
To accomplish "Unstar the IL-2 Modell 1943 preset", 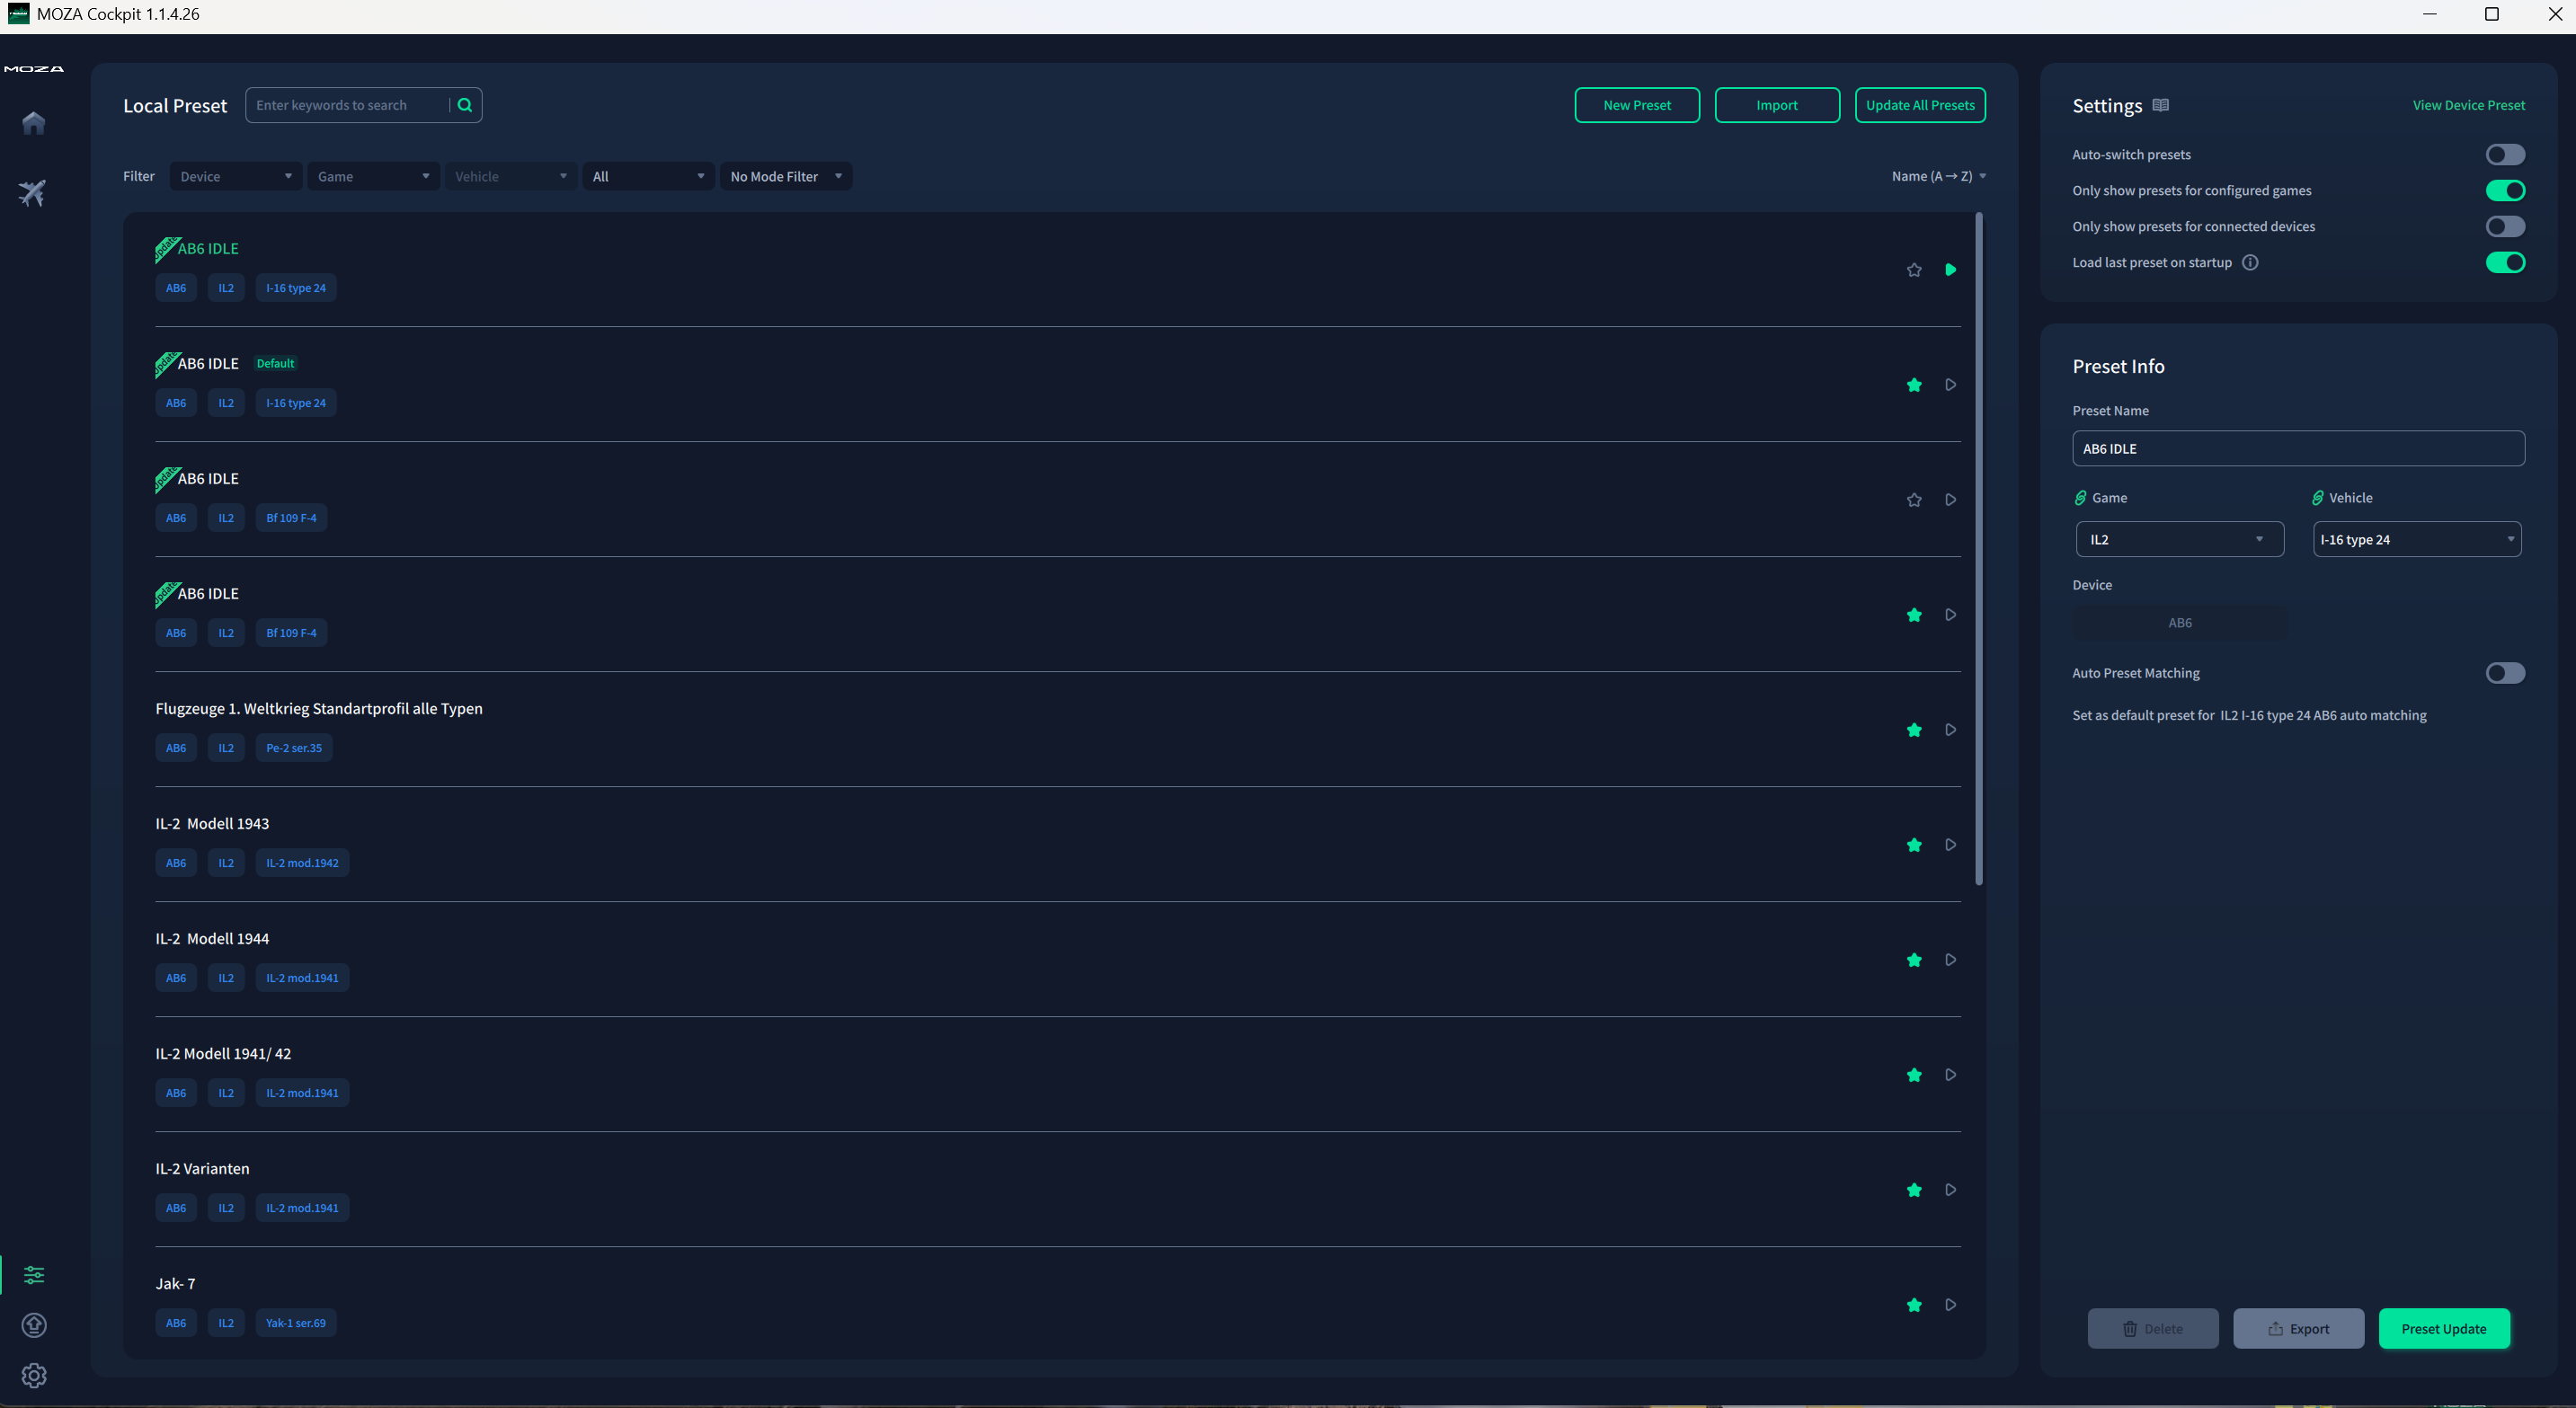I will pos(1914,845).
